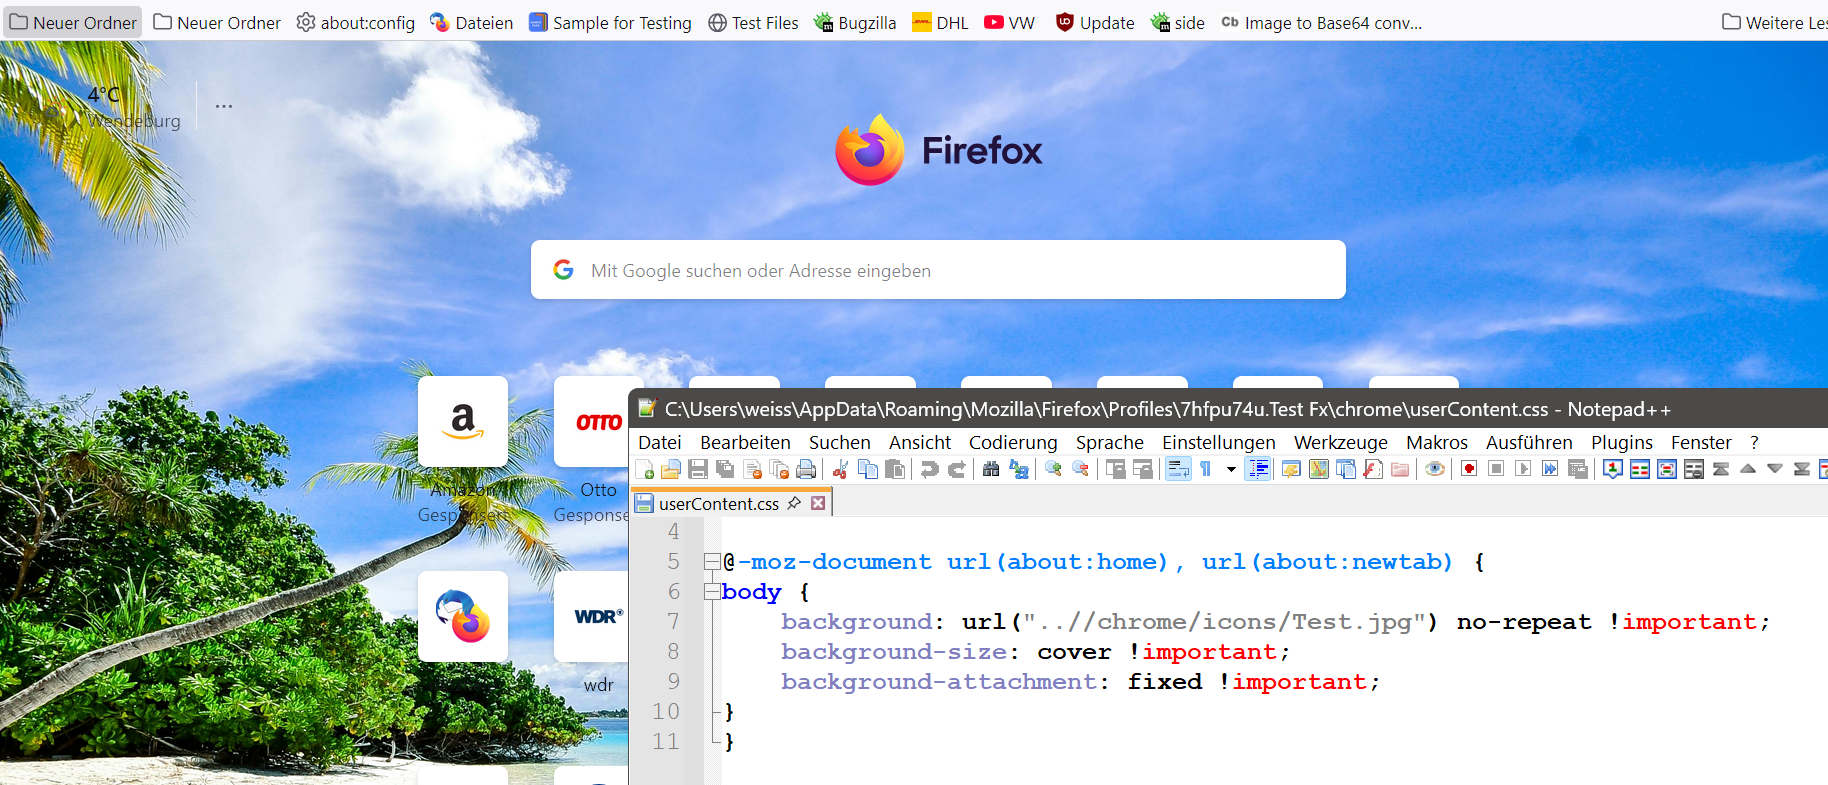This screenshot has width=1828, height=785.
Task: Start macro recording with the red record icon
Action: (1469, 469)
